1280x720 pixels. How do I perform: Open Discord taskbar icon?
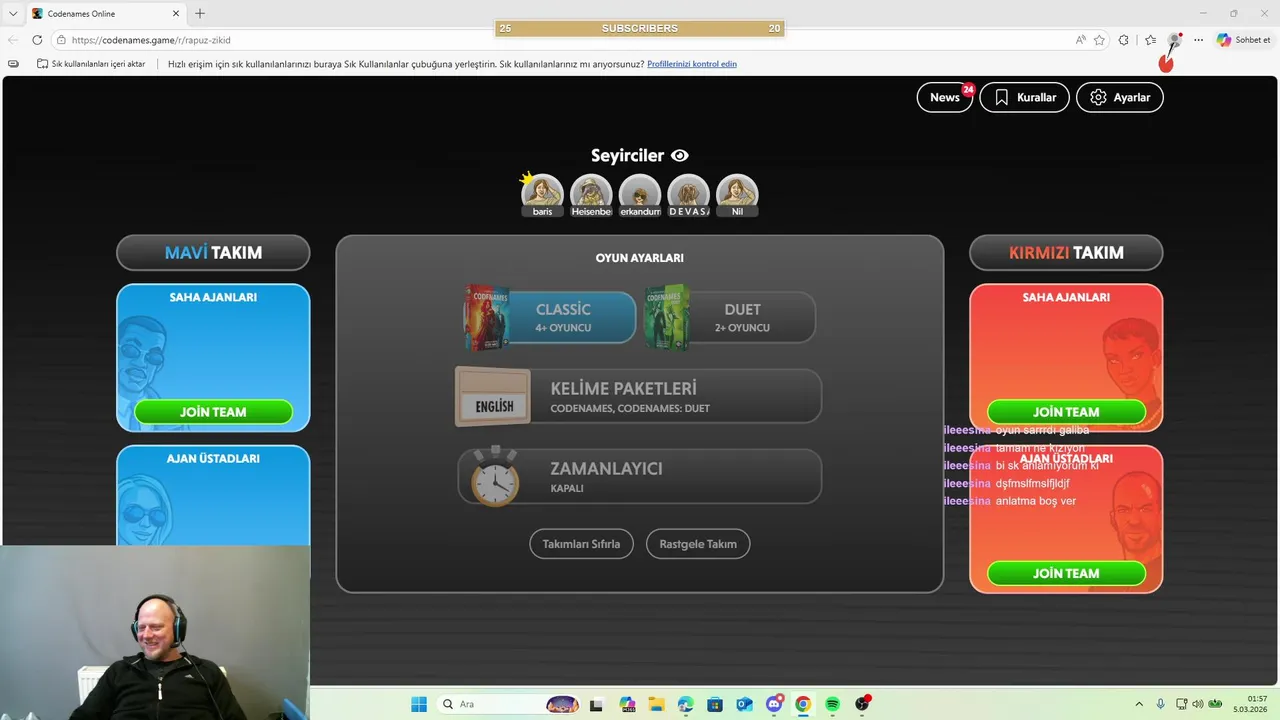[774, 704]
